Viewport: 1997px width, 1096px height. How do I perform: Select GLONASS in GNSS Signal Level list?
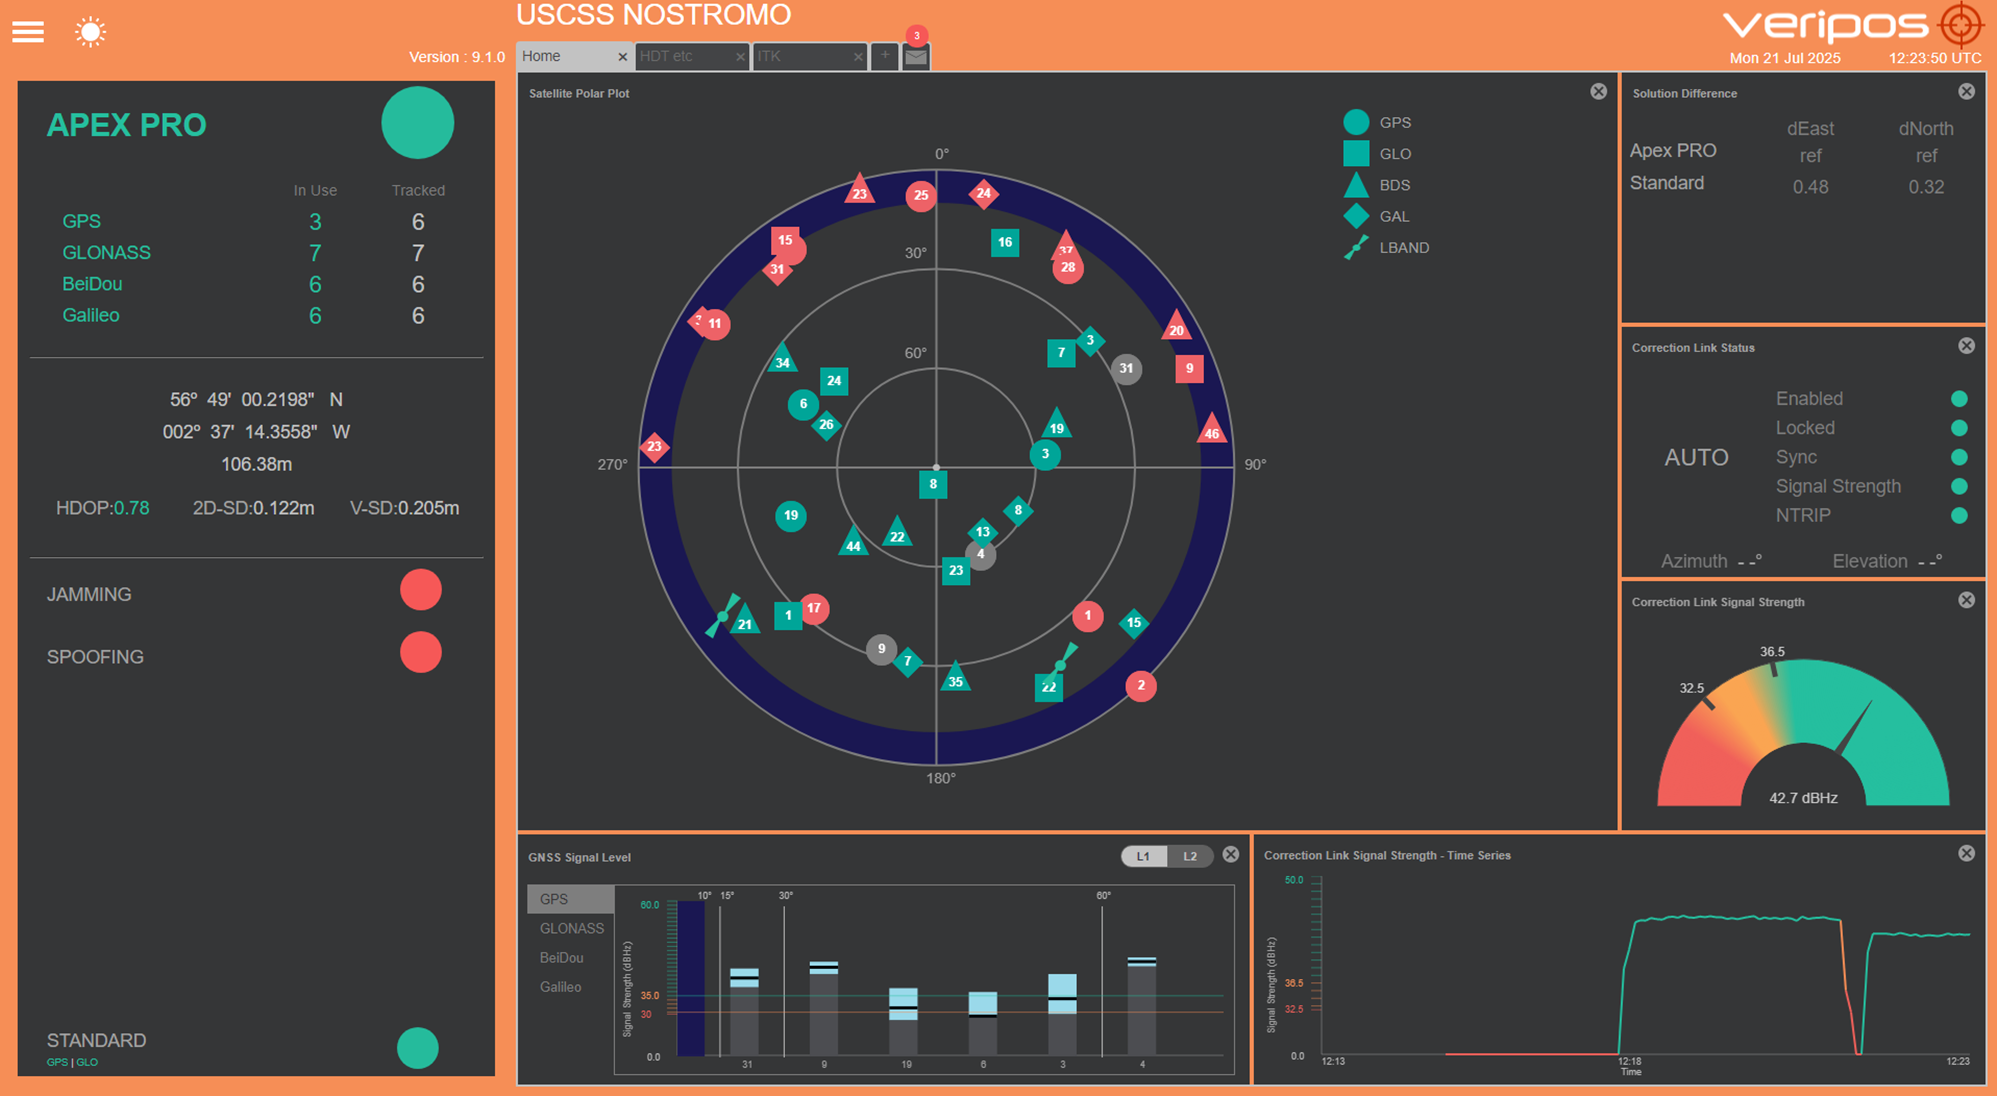tap(570, 928)
